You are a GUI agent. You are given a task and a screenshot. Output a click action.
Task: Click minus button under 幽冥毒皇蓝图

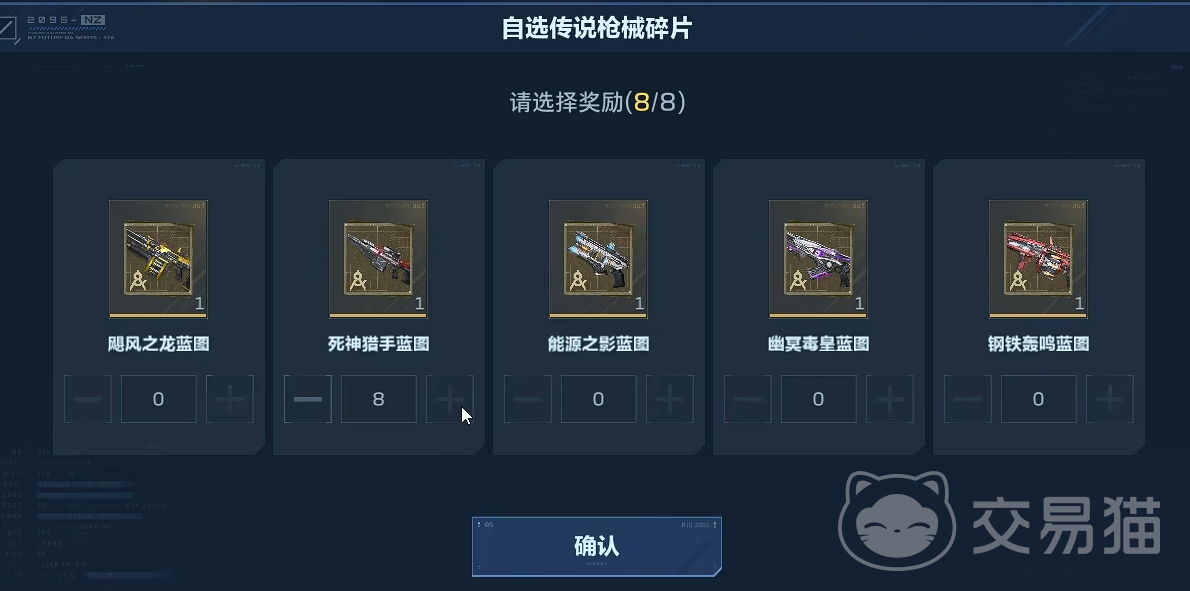748,399
